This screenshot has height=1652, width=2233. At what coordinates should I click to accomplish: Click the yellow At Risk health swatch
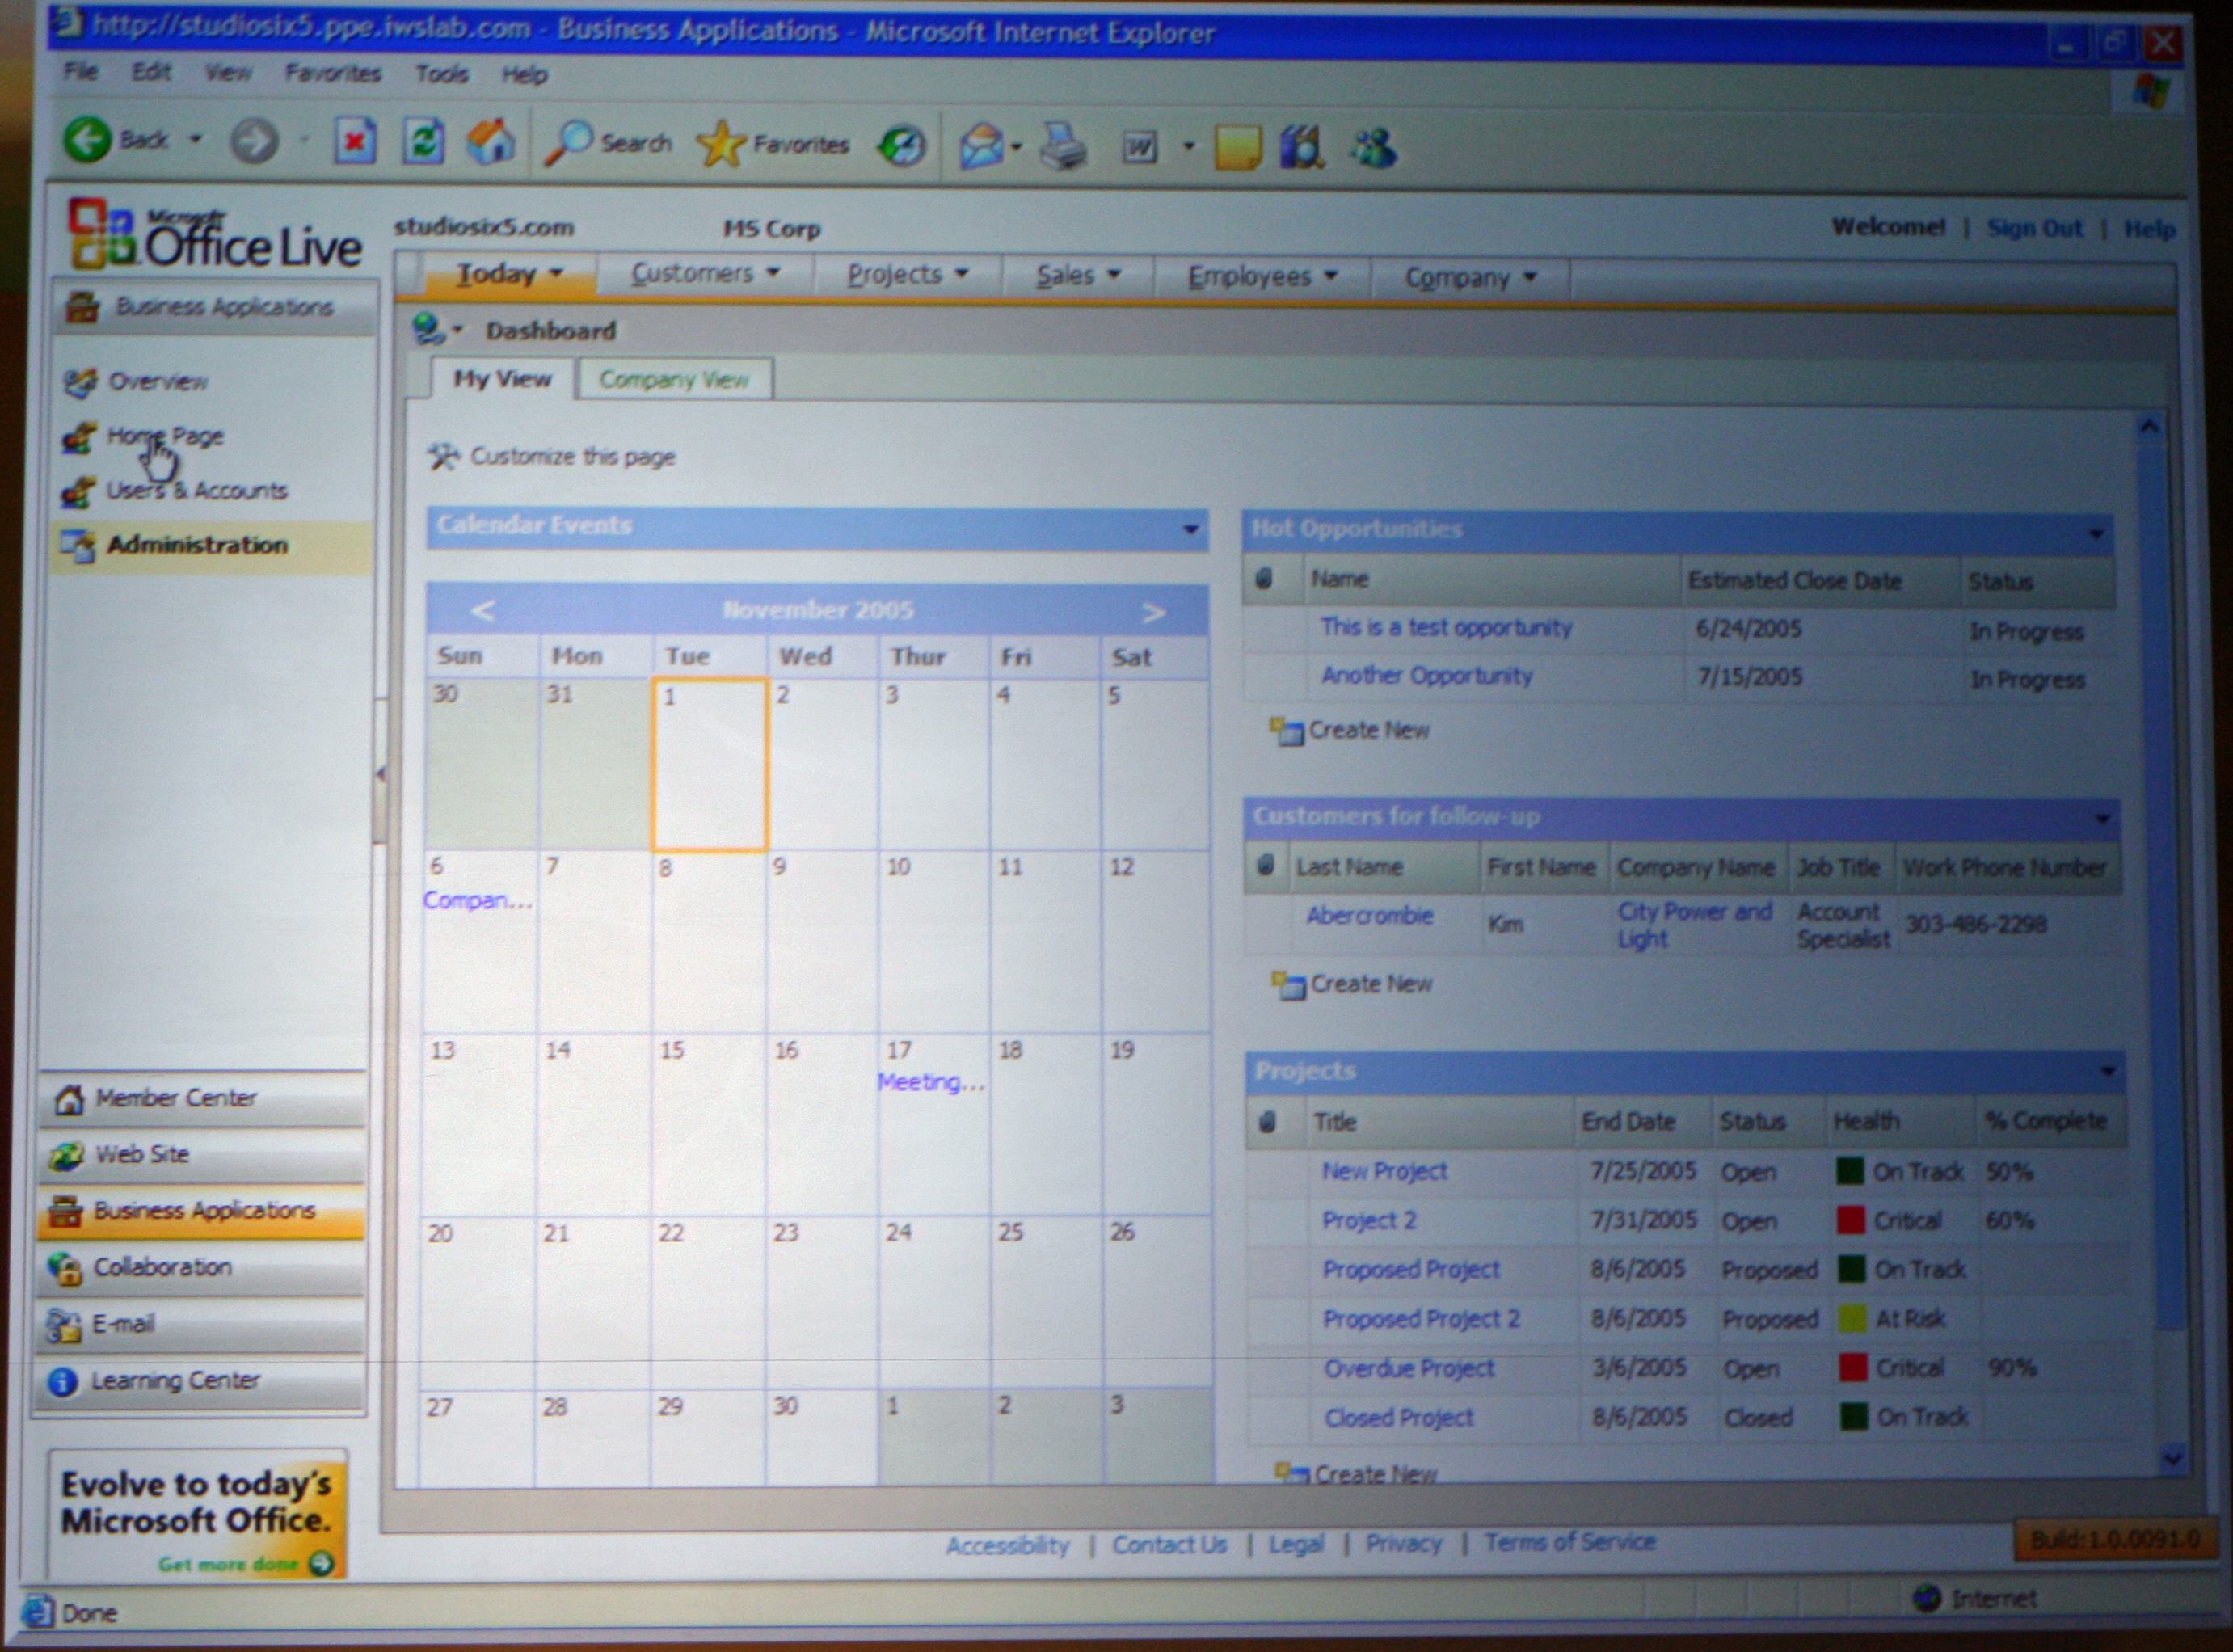point(1852,1319)
